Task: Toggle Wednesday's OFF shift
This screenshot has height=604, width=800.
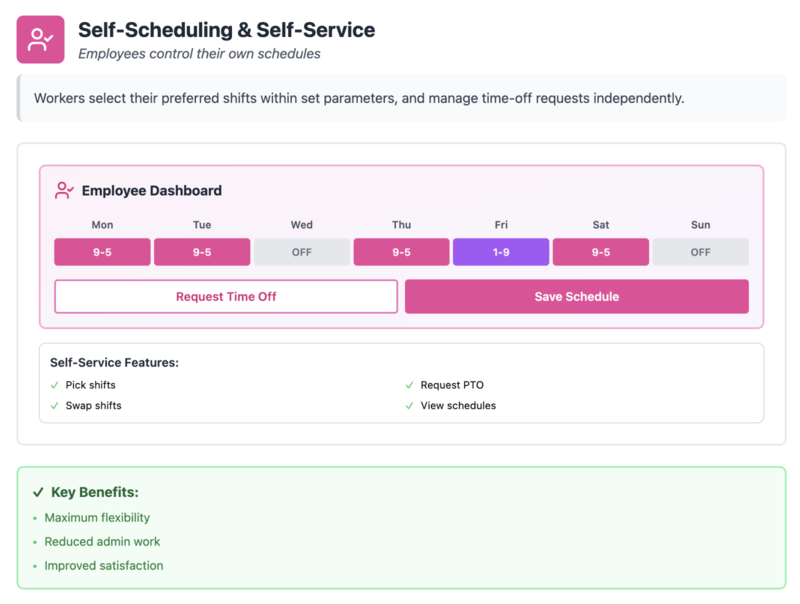Action: click(x=301, y=252)
